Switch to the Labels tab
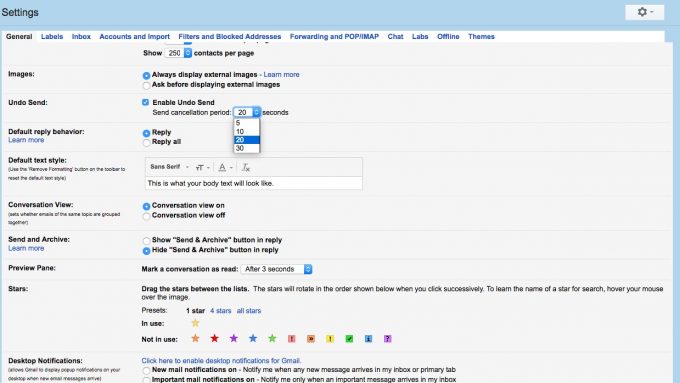The image size is (680, 383). tap(52, 36)
